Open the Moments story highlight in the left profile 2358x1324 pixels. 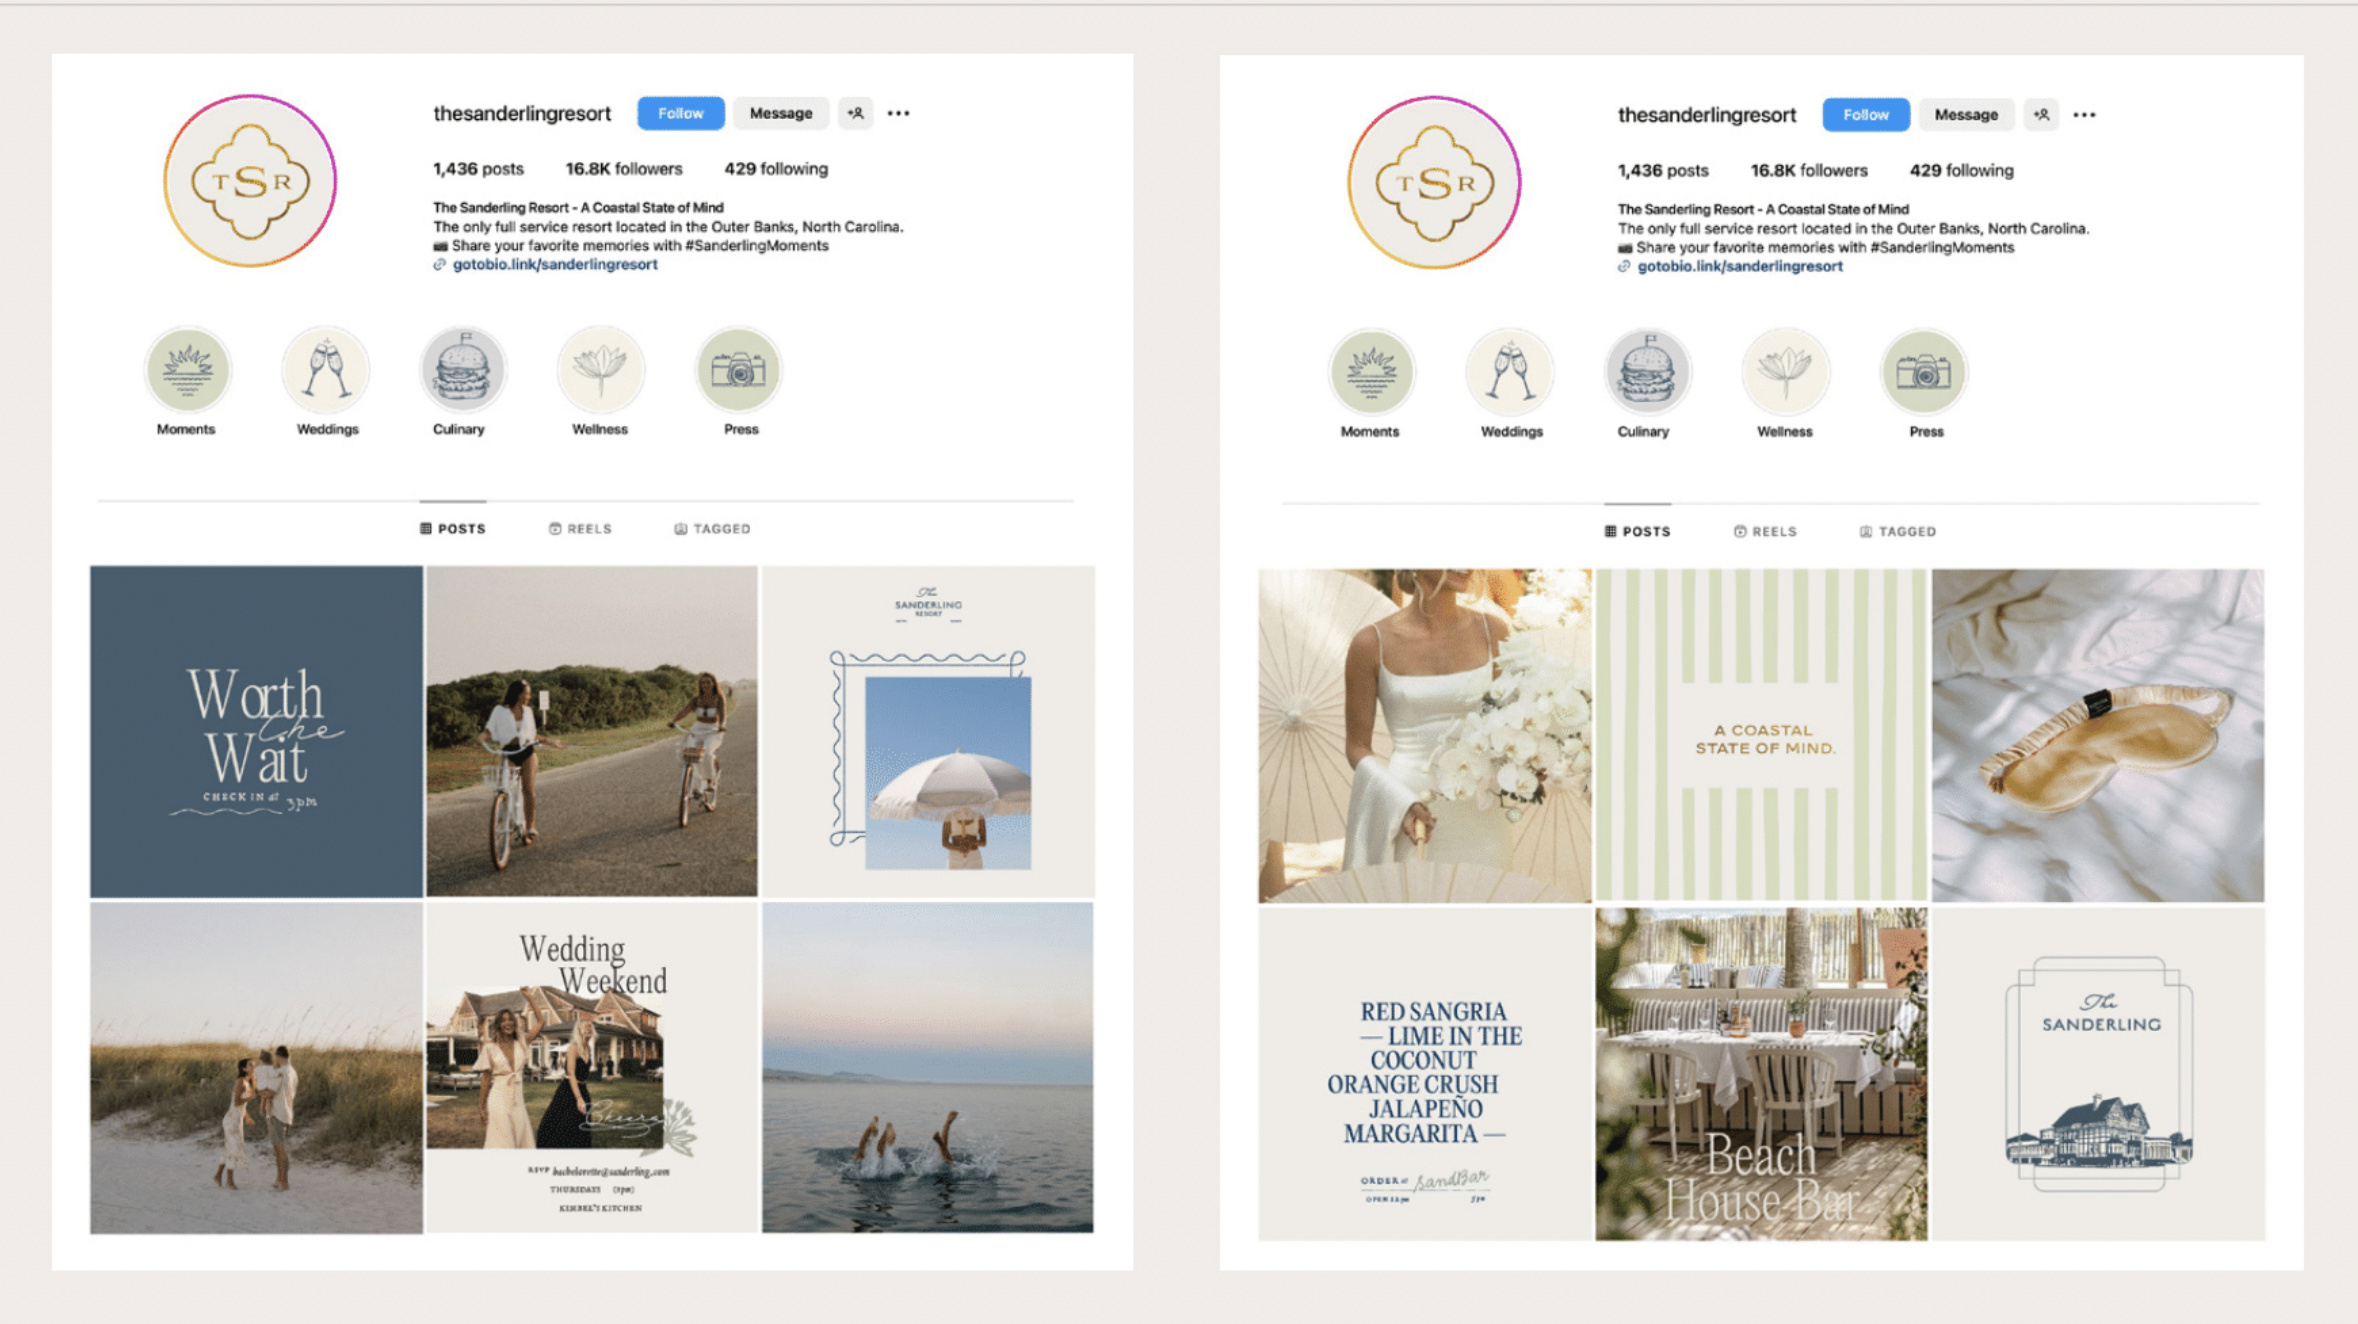pos(187,370)
